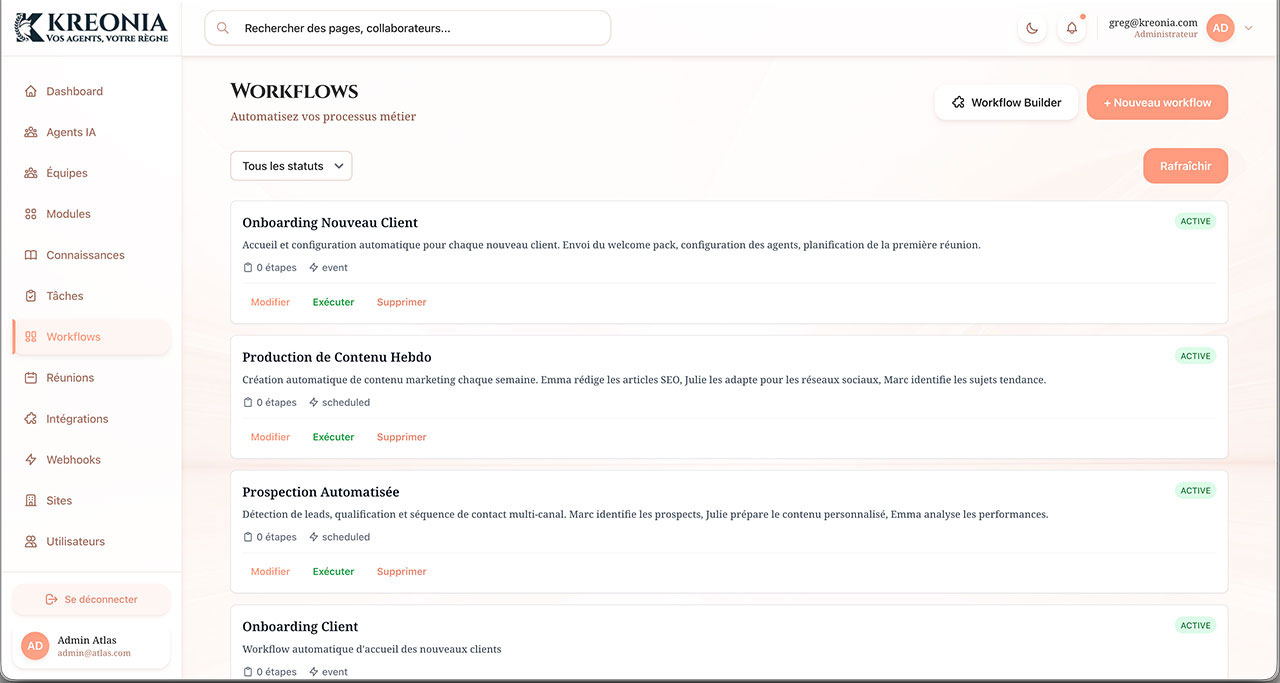Click the AD avatar color badge
The height and width of the screenshot is (683, 1280).
click(x=1220, y=27)
